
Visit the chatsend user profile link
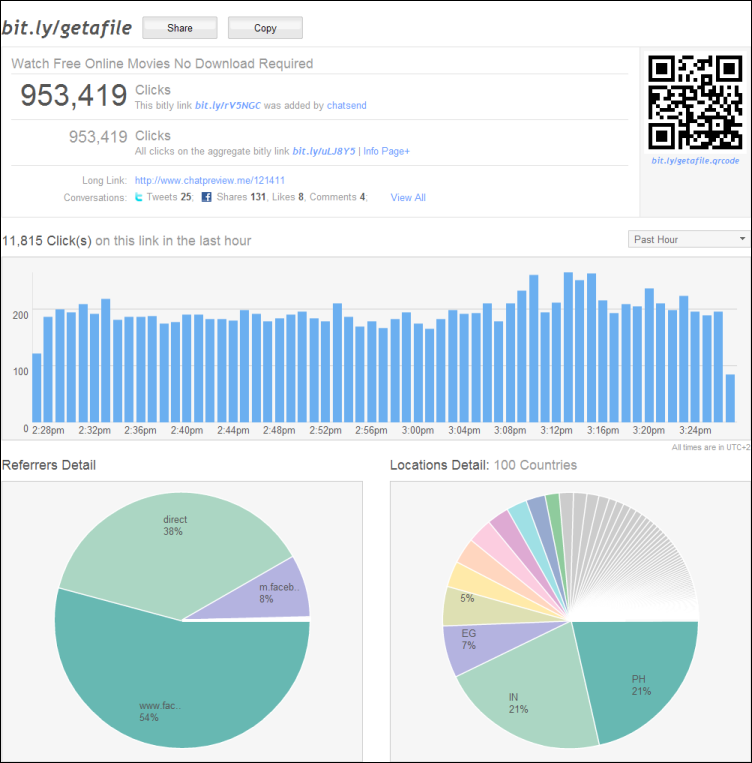348,106
